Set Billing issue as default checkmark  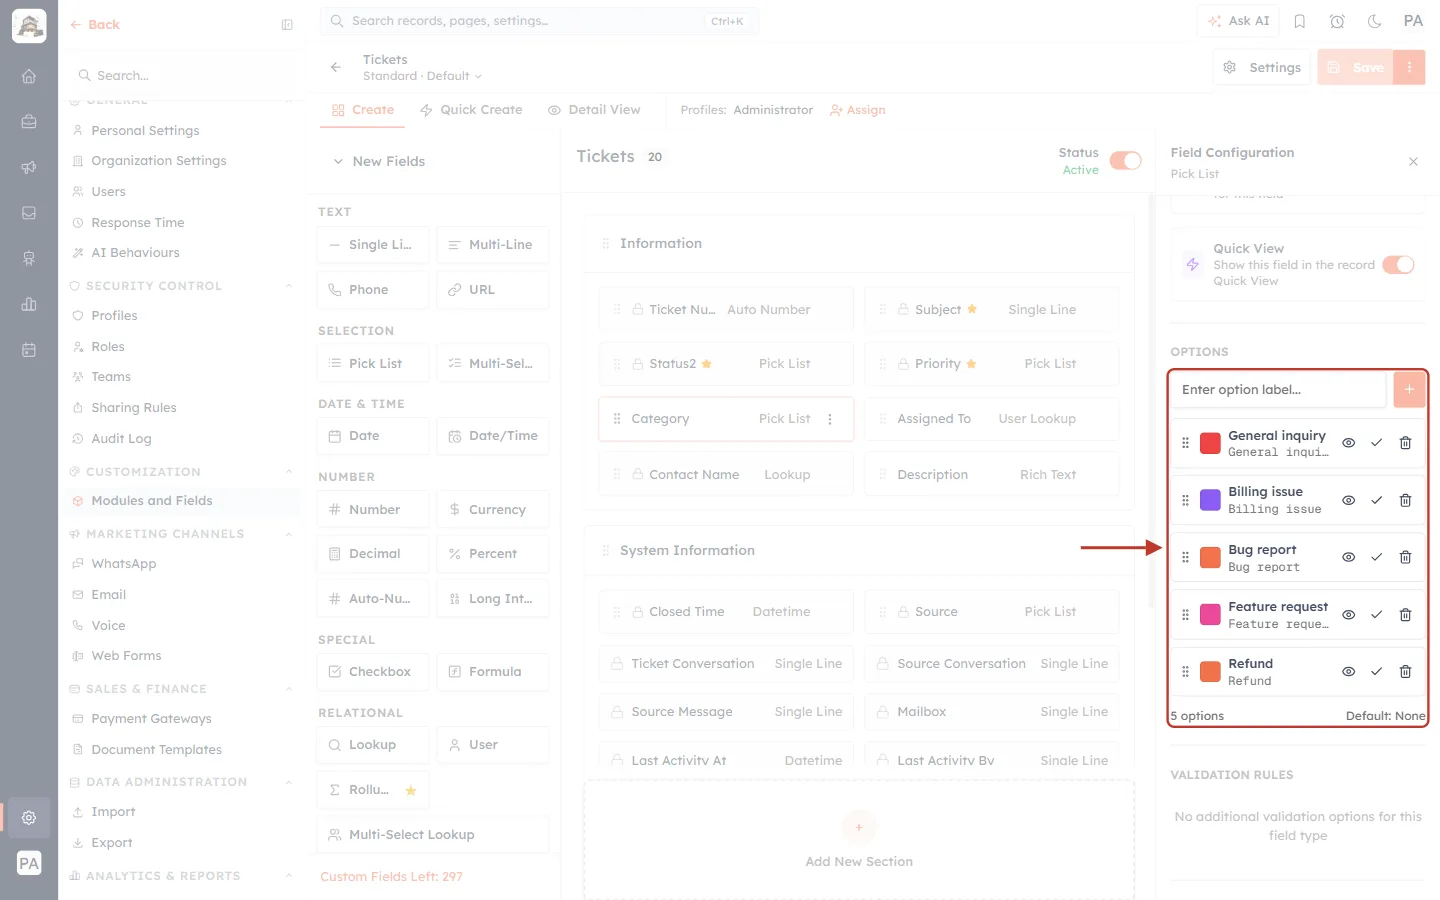coord(1376,500)
